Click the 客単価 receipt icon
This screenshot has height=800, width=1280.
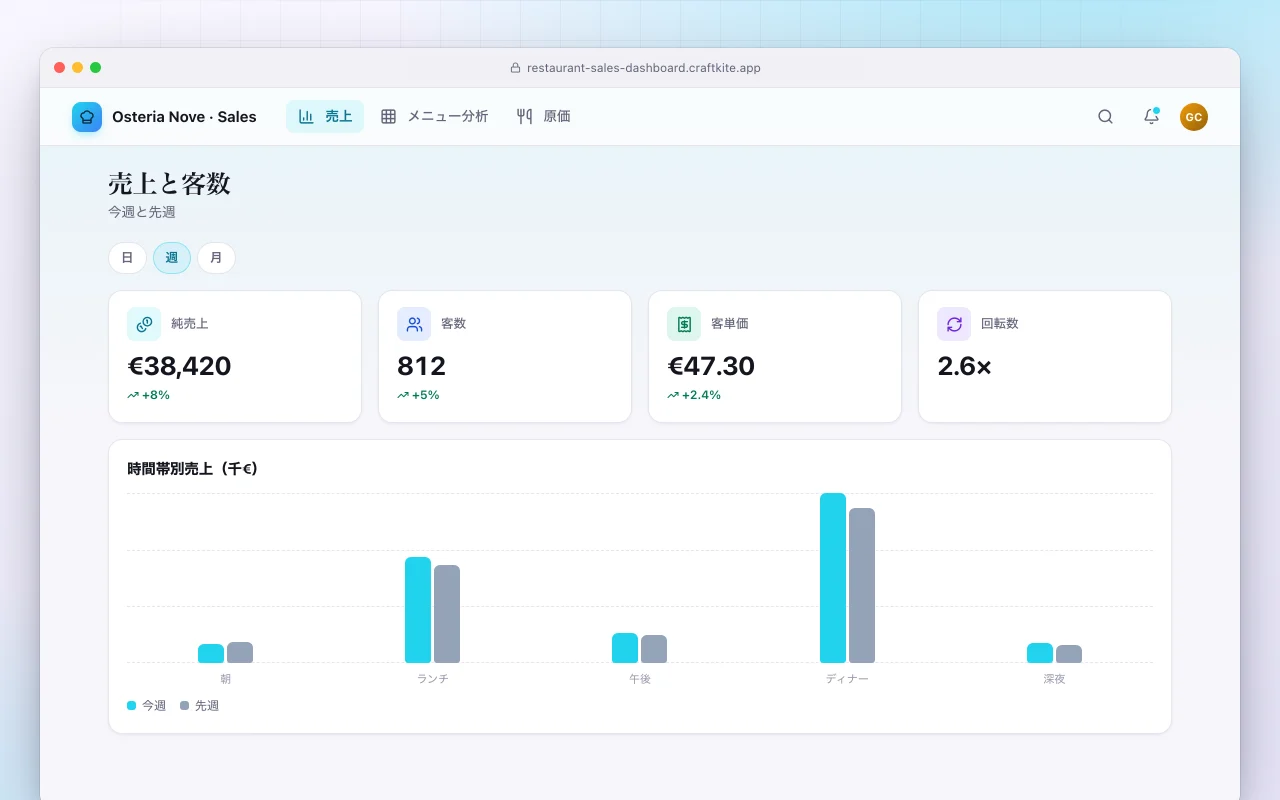684,324
